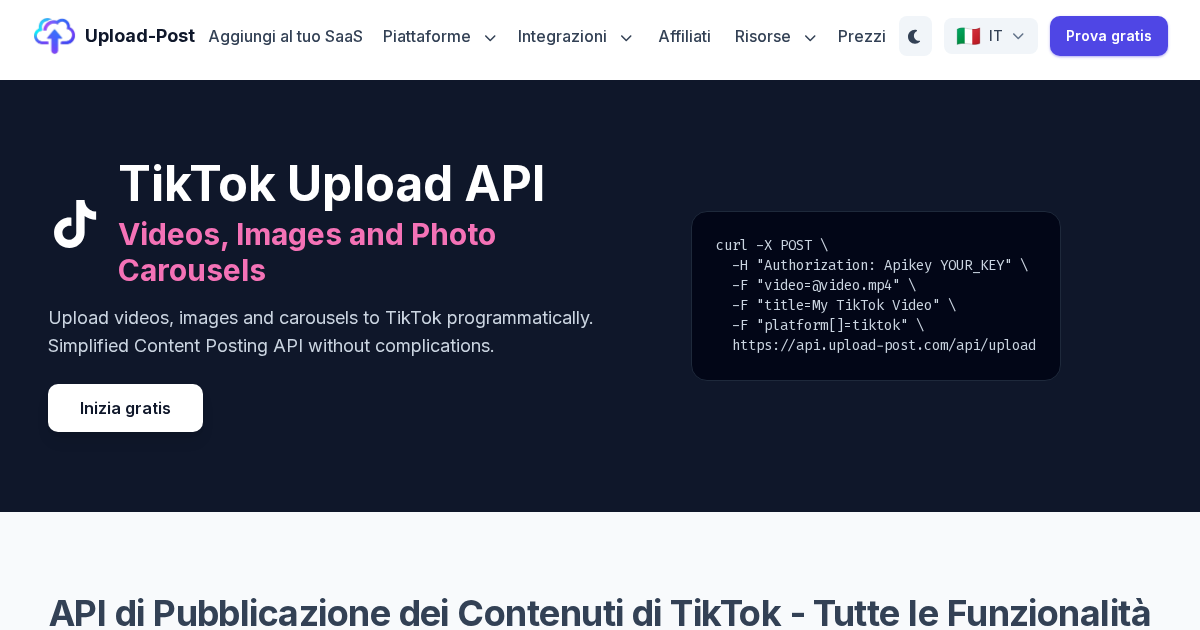Click the Inizia gratis button
The height and width of the screenshot is (630, 1200).
(x=125, y=408)
